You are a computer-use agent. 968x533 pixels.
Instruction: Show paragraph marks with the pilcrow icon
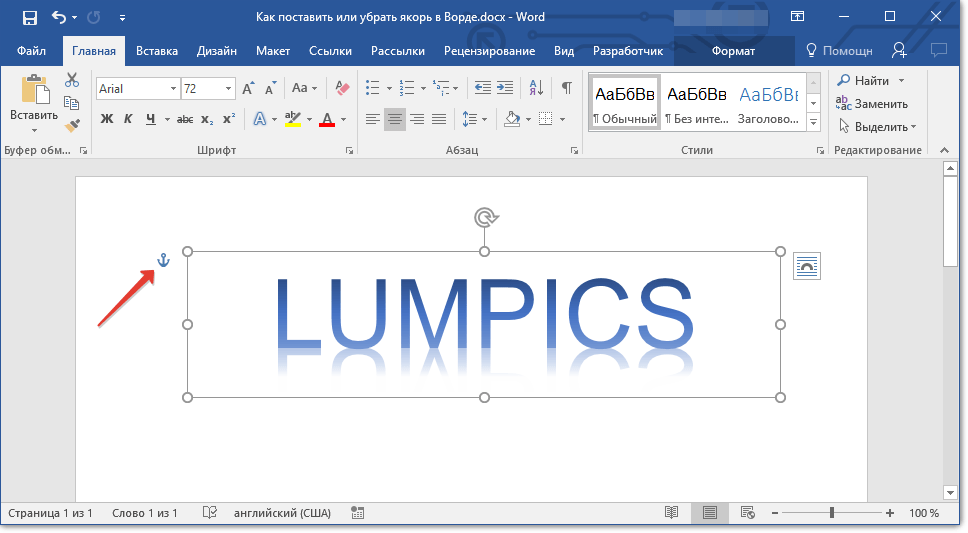[x=566, y=89]
